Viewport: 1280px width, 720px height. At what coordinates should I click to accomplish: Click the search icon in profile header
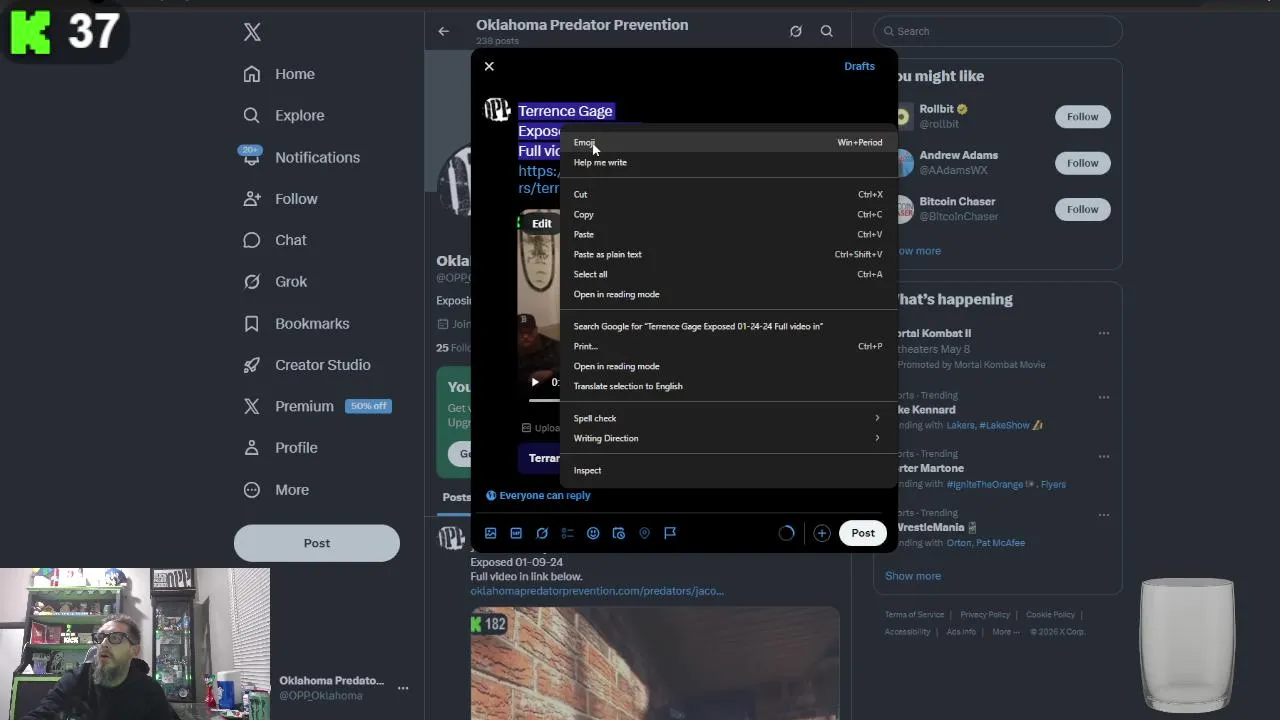pyautogui.click(x=827, y=31)
